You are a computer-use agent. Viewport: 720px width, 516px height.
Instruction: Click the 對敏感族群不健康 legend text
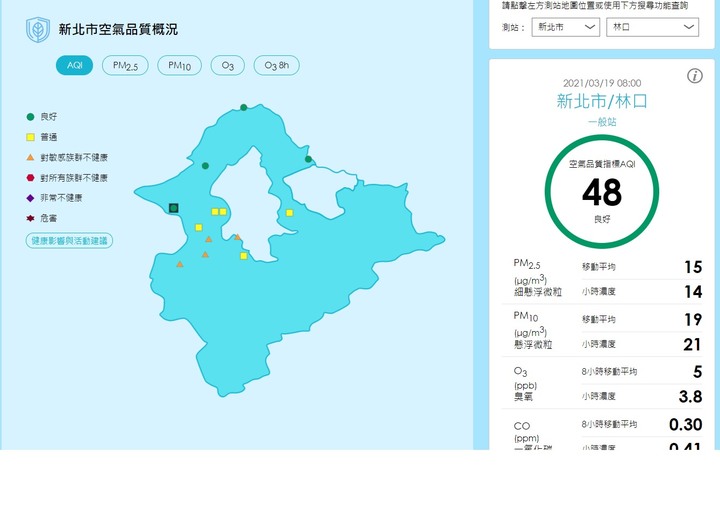[74, 157]
